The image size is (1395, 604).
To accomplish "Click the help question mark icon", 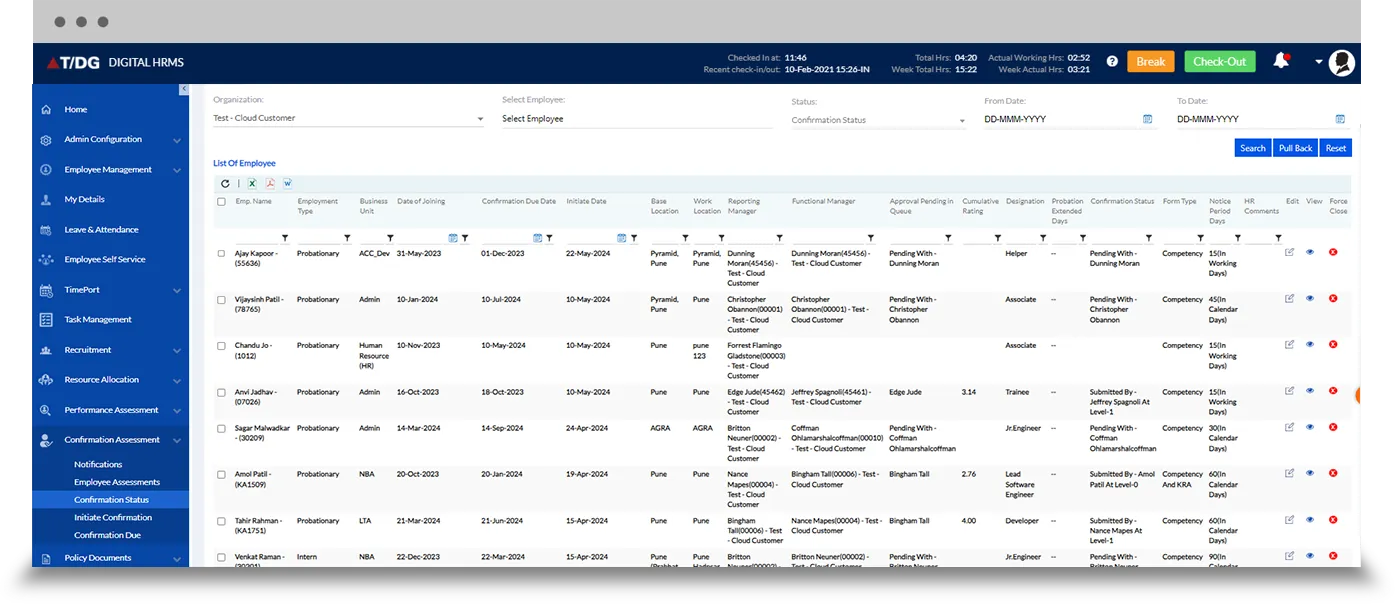I will 1112,62.
